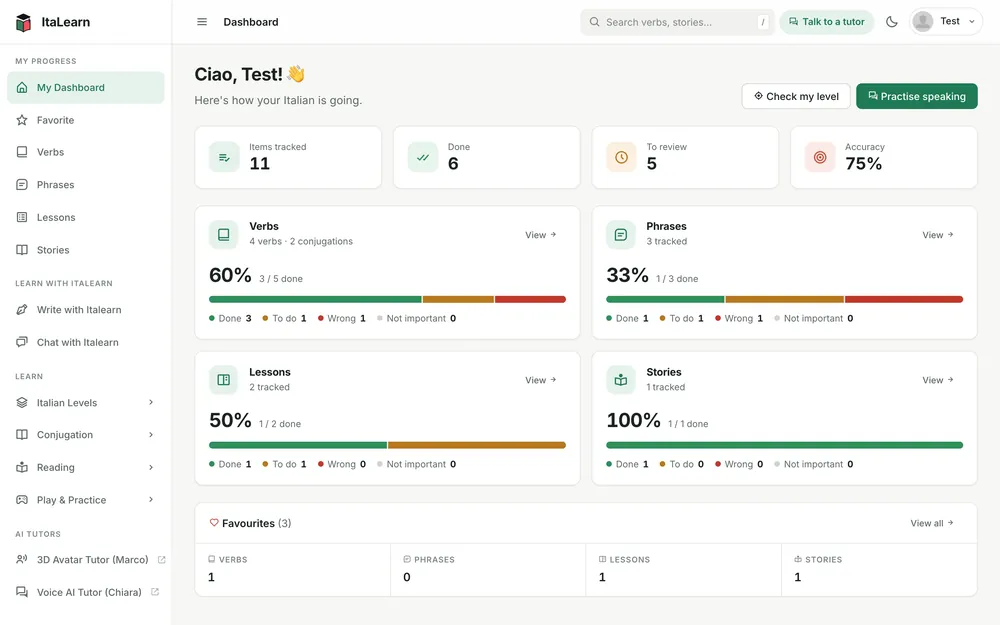
Task: Click the Check my level button
Action: tap(796, 96)
